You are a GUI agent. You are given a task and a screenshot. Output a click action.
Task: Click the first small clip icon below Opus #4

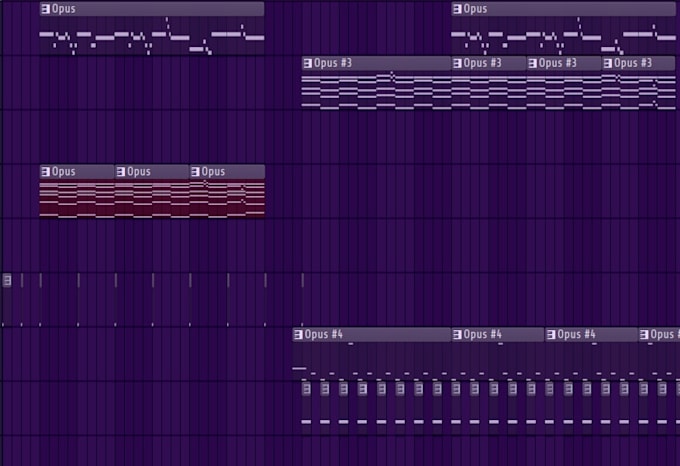tap(306, 389)
